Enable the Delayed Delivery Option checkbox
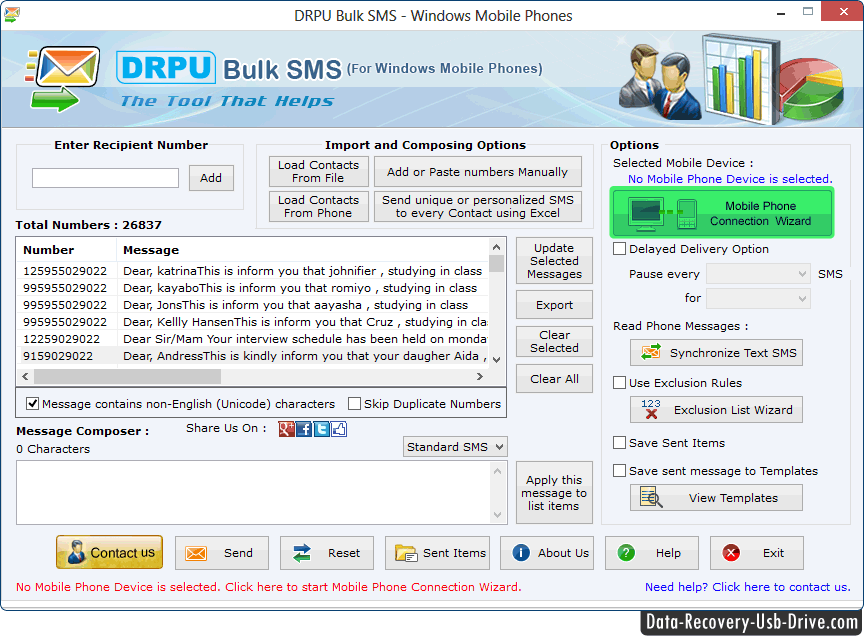 point(619,249)
